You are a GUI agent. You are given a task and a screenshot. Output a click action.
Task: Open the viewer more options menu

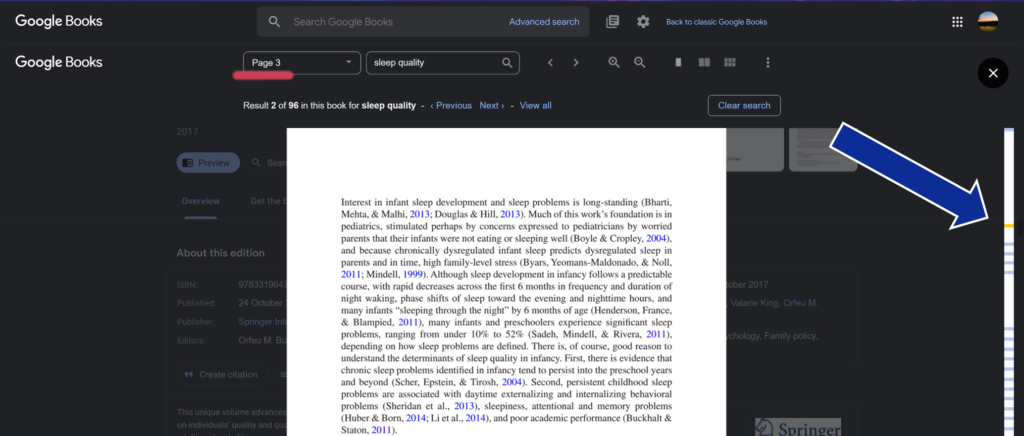click(x=768, y=63)
